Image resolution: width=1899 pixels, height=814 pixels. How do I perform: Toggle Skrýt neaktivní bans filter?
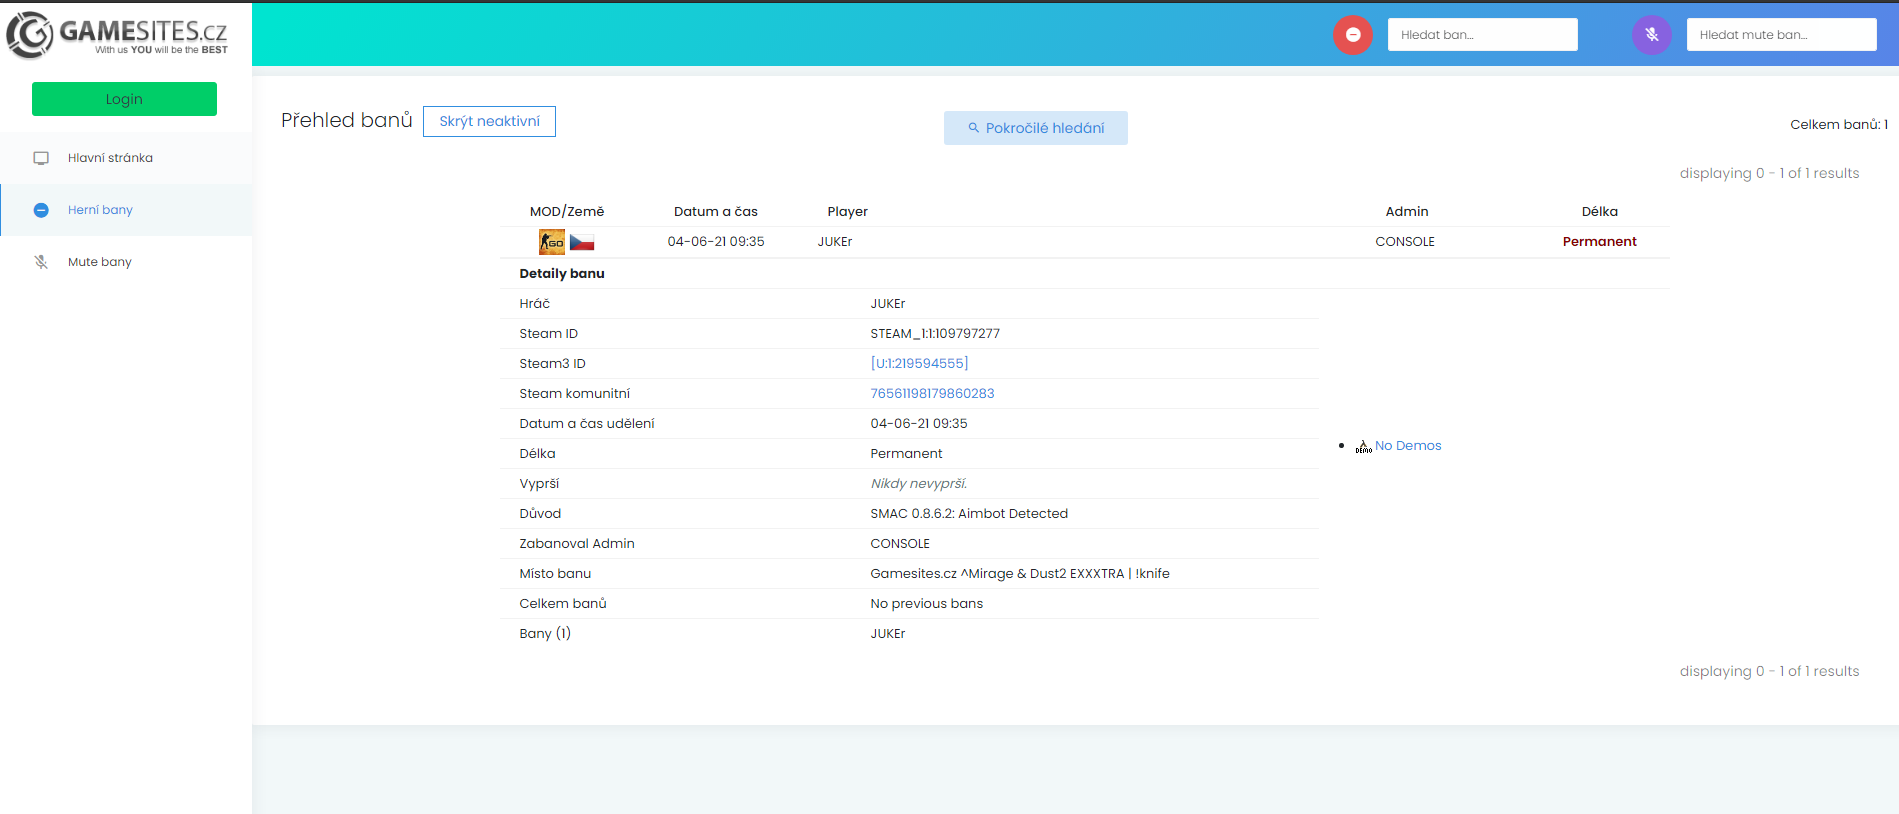[489, 121]
